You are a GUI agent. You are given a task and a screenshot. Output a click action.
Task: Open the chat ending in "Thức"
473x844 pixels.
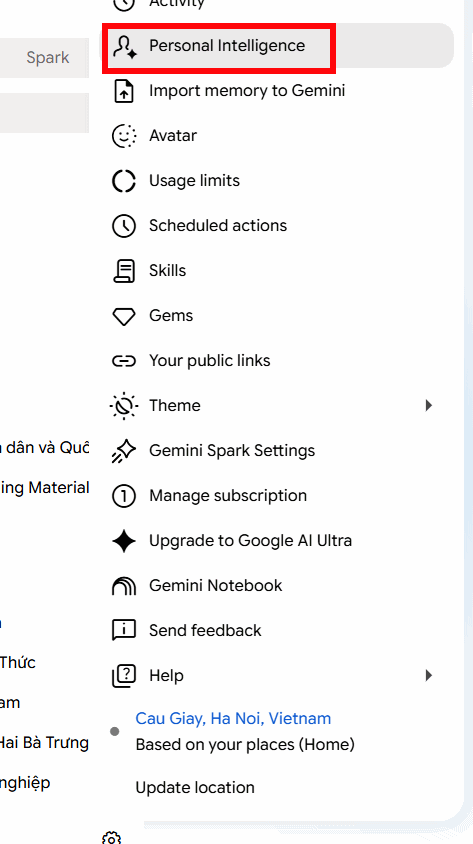pyautogui.click(x=18, y=662)
